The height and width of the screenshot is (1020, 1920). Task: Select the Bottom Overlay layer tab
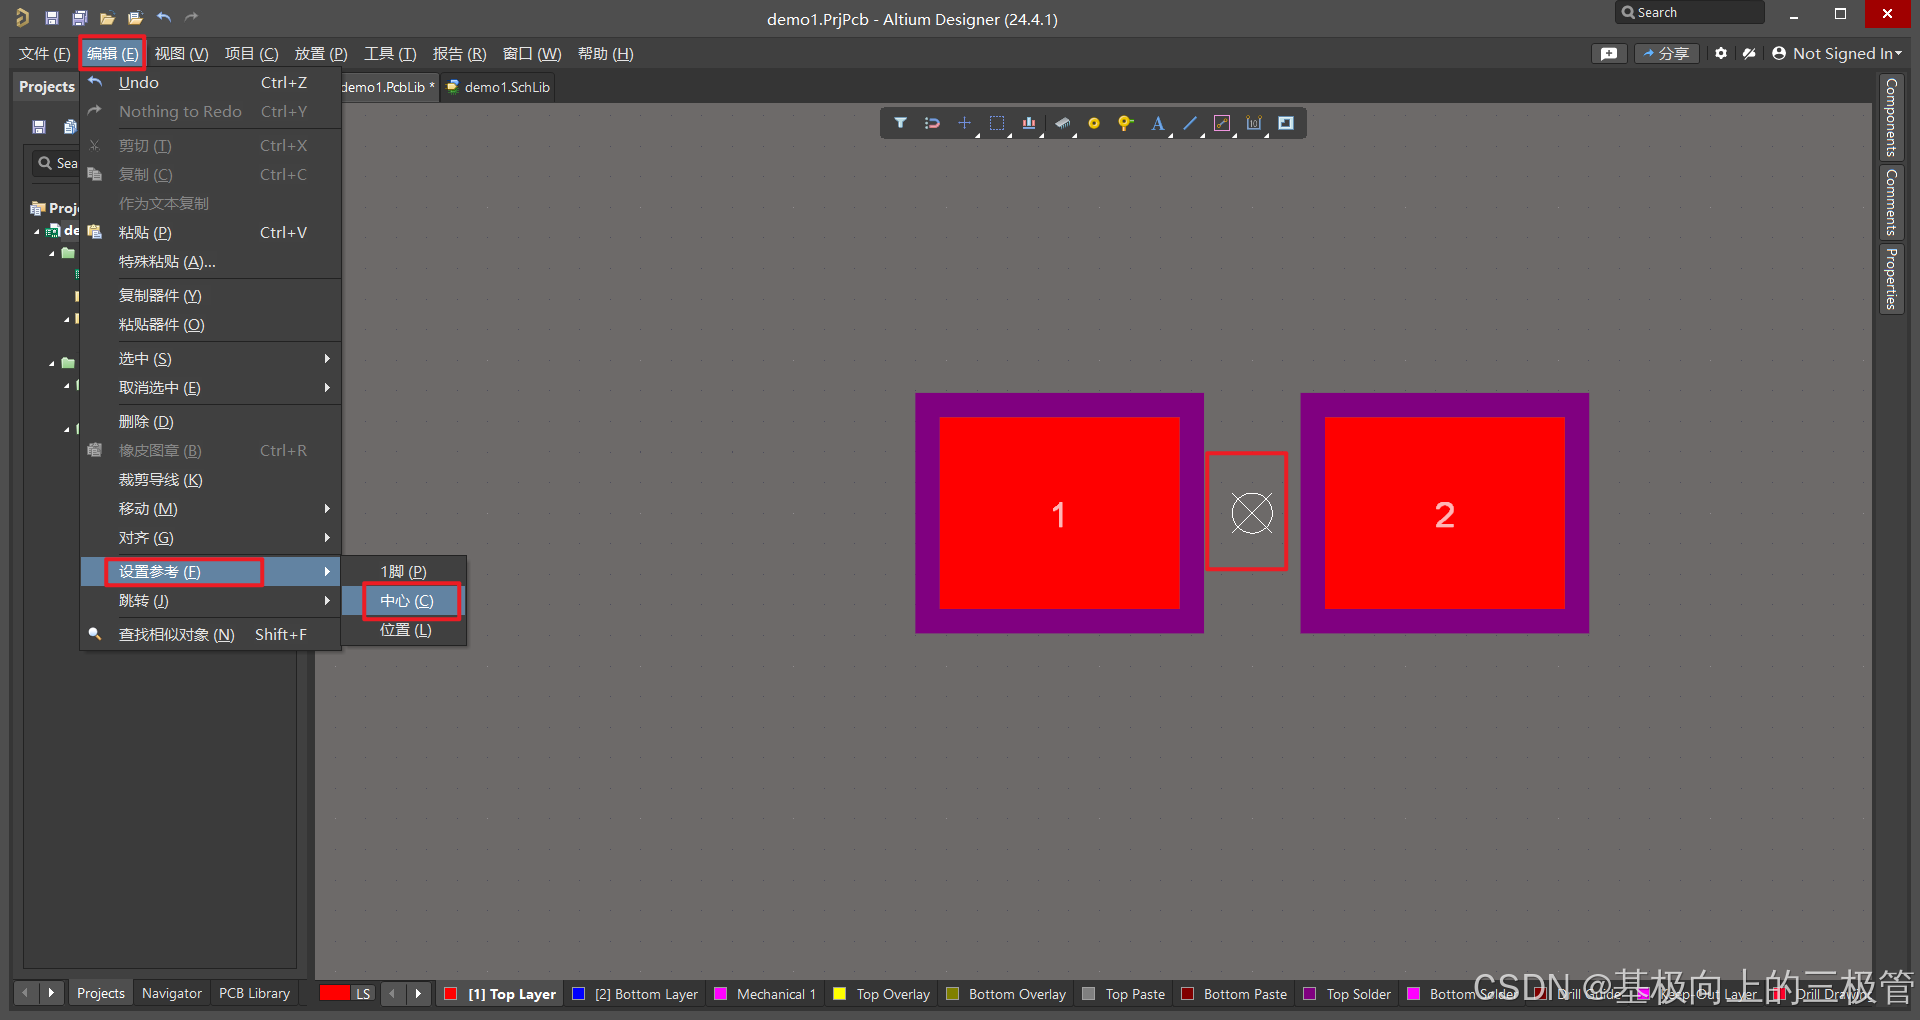pos(1006,993)
